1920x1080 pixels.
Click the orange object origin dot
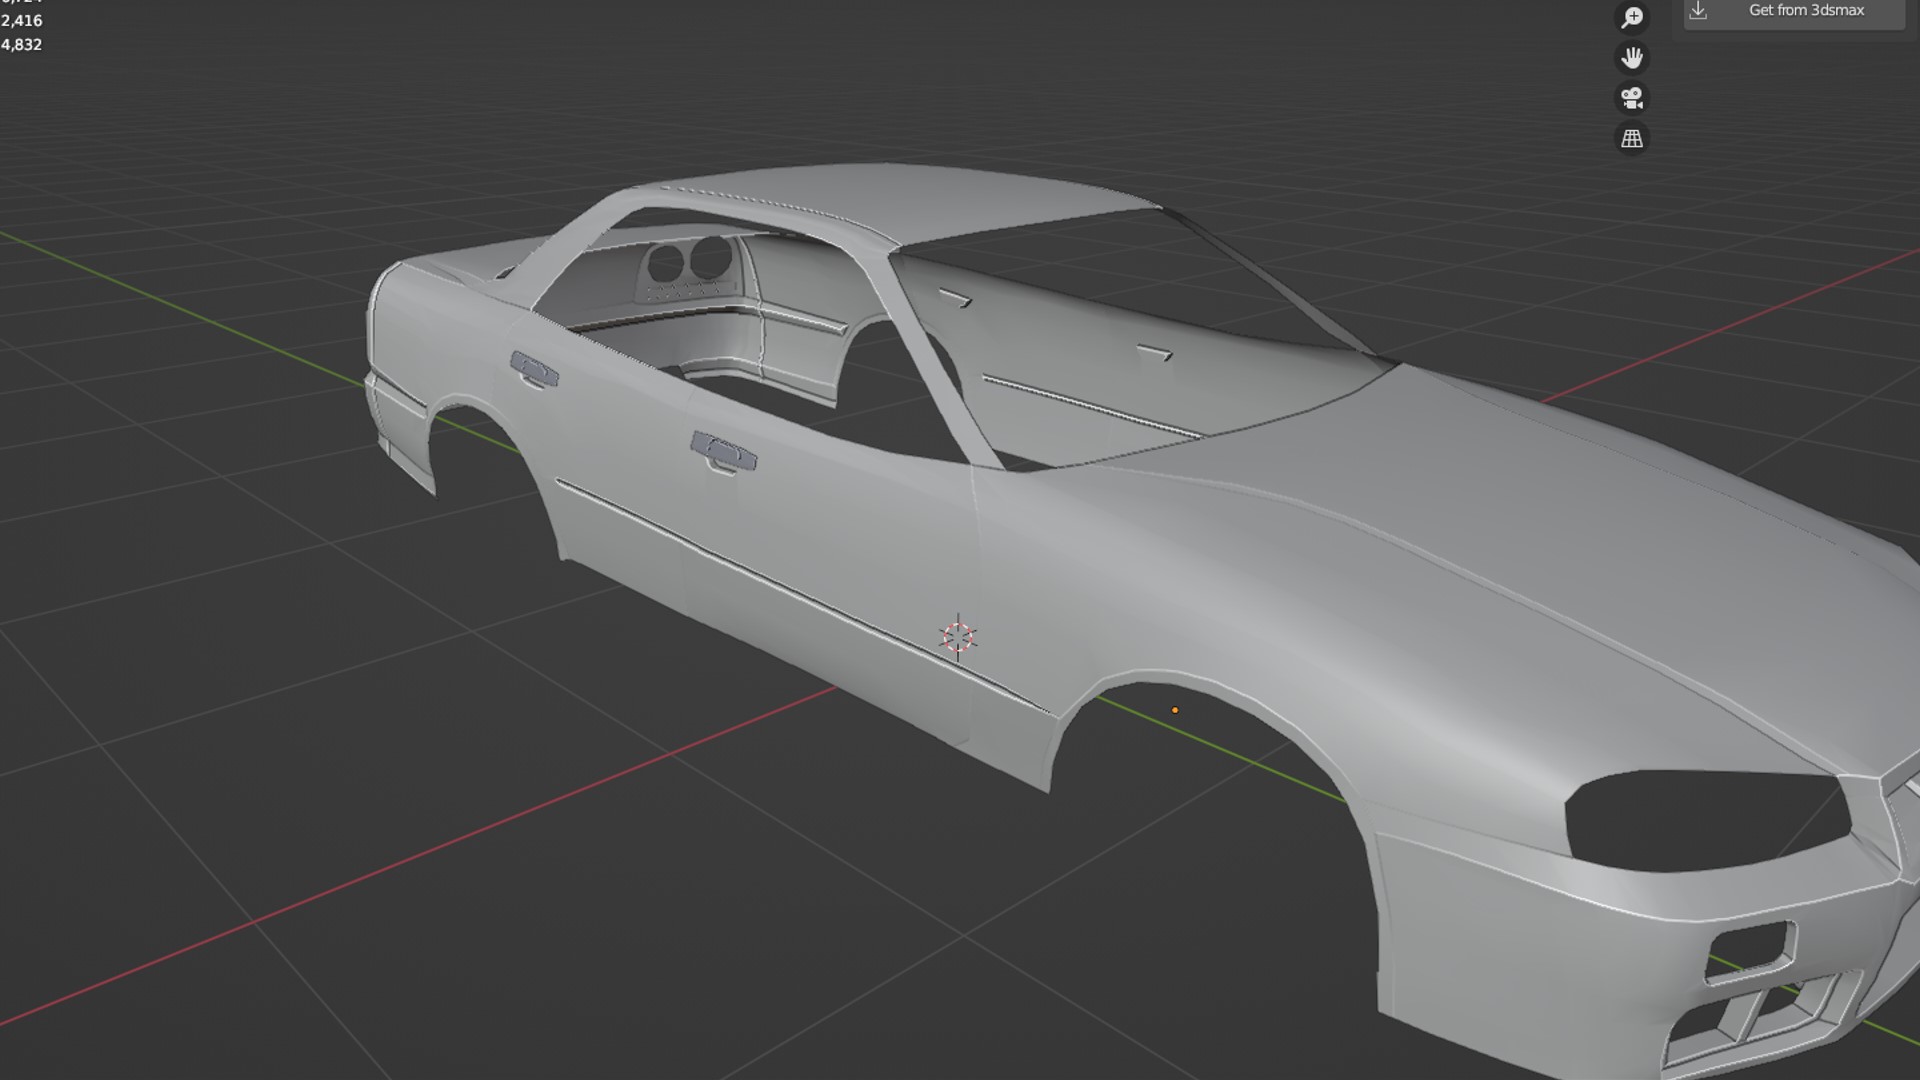point(1175,710)
